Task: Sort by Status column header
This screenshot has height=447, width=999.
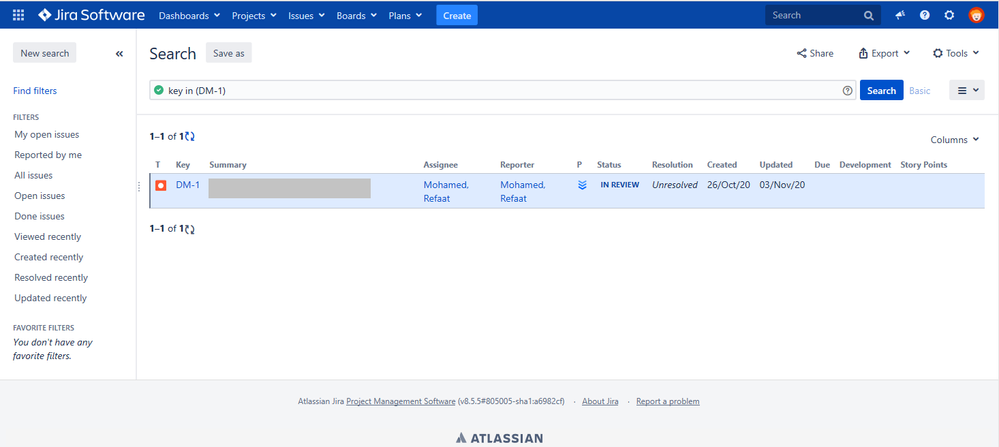Action: pos(608,165)
